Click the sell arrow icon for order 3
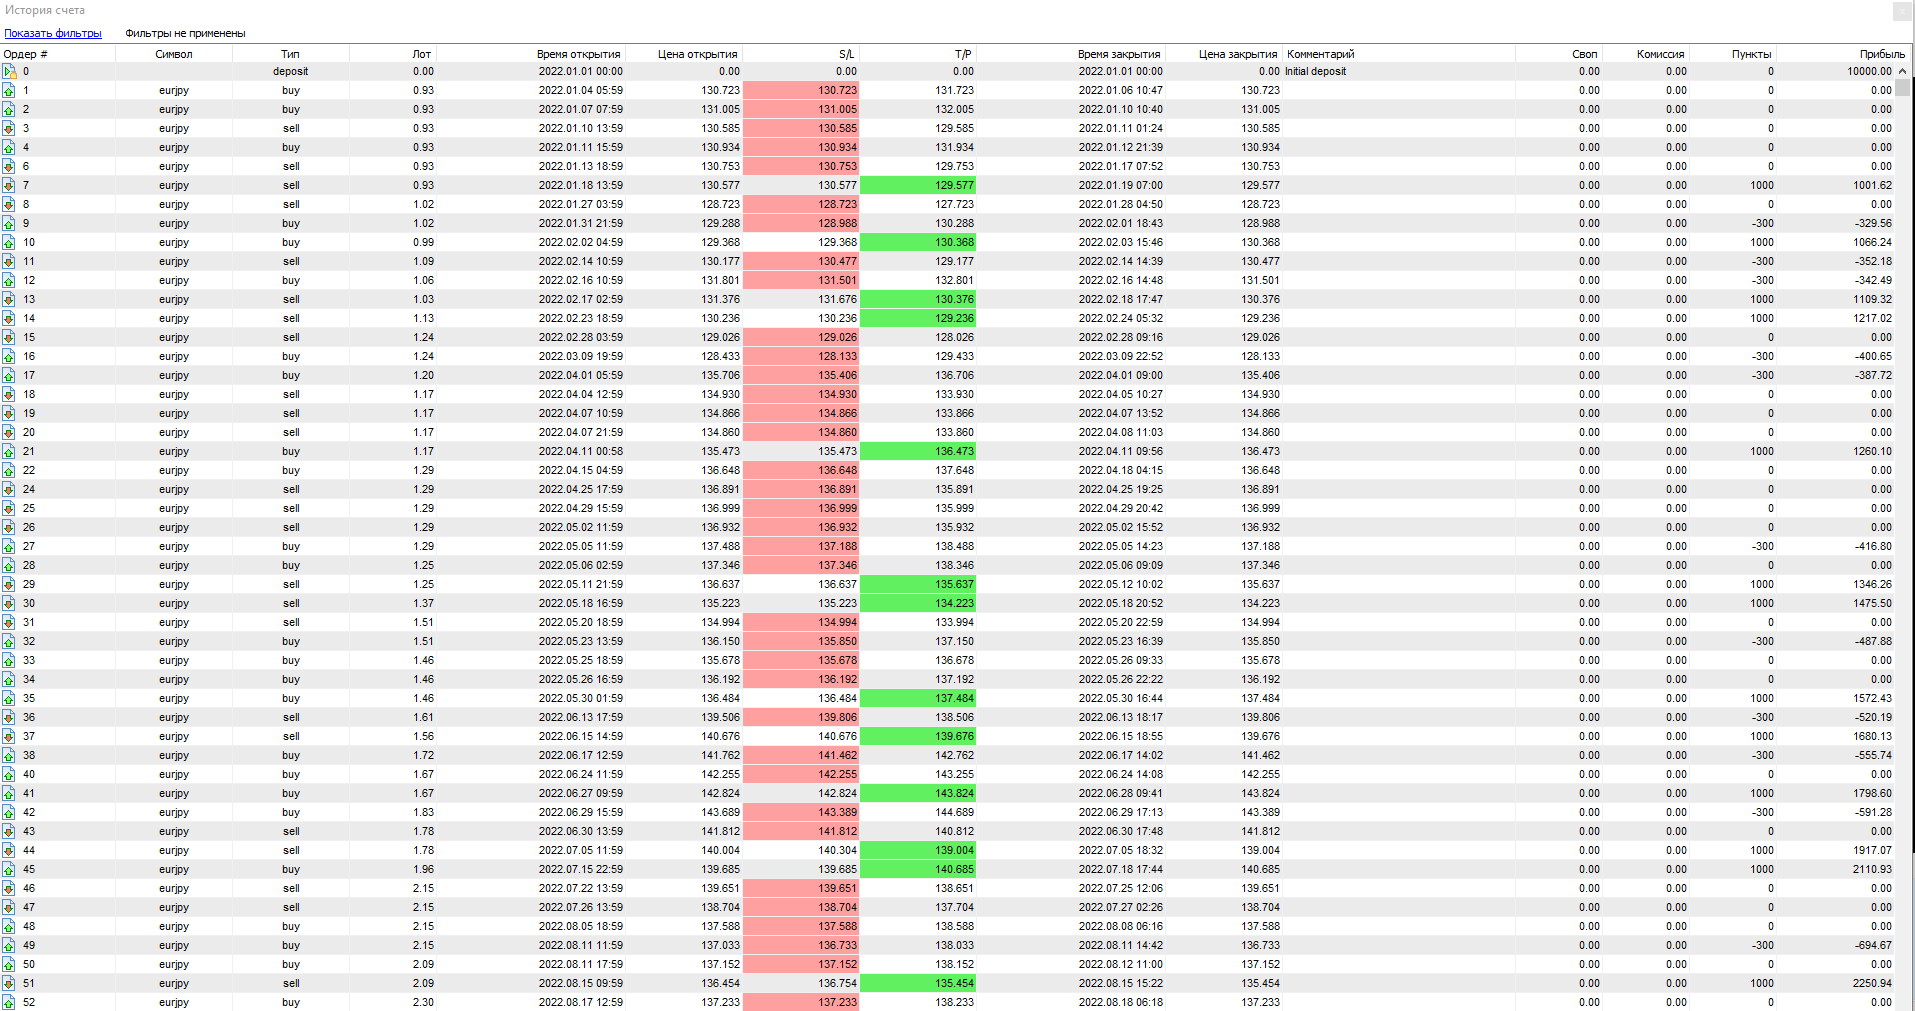Viewport: 1915px width, 1011px height. pyautogui.click(x=9, y=129)
